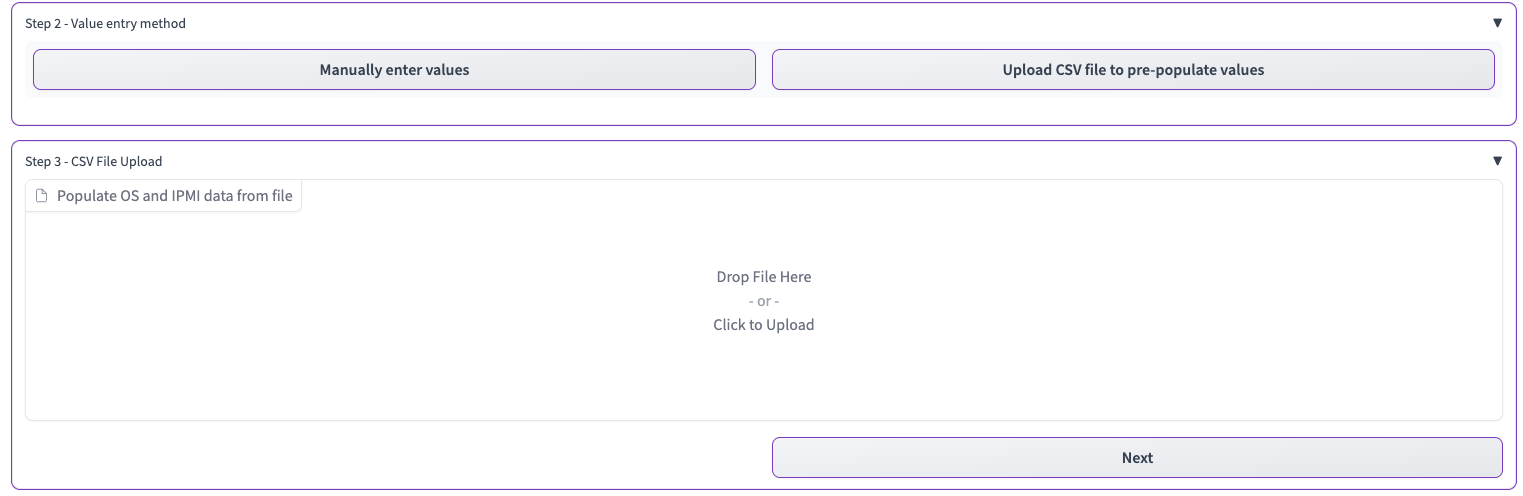
Task: Collapse the Step 3 CSV File Upload section
Action: pyautogui.click(x=1497, y=161)
